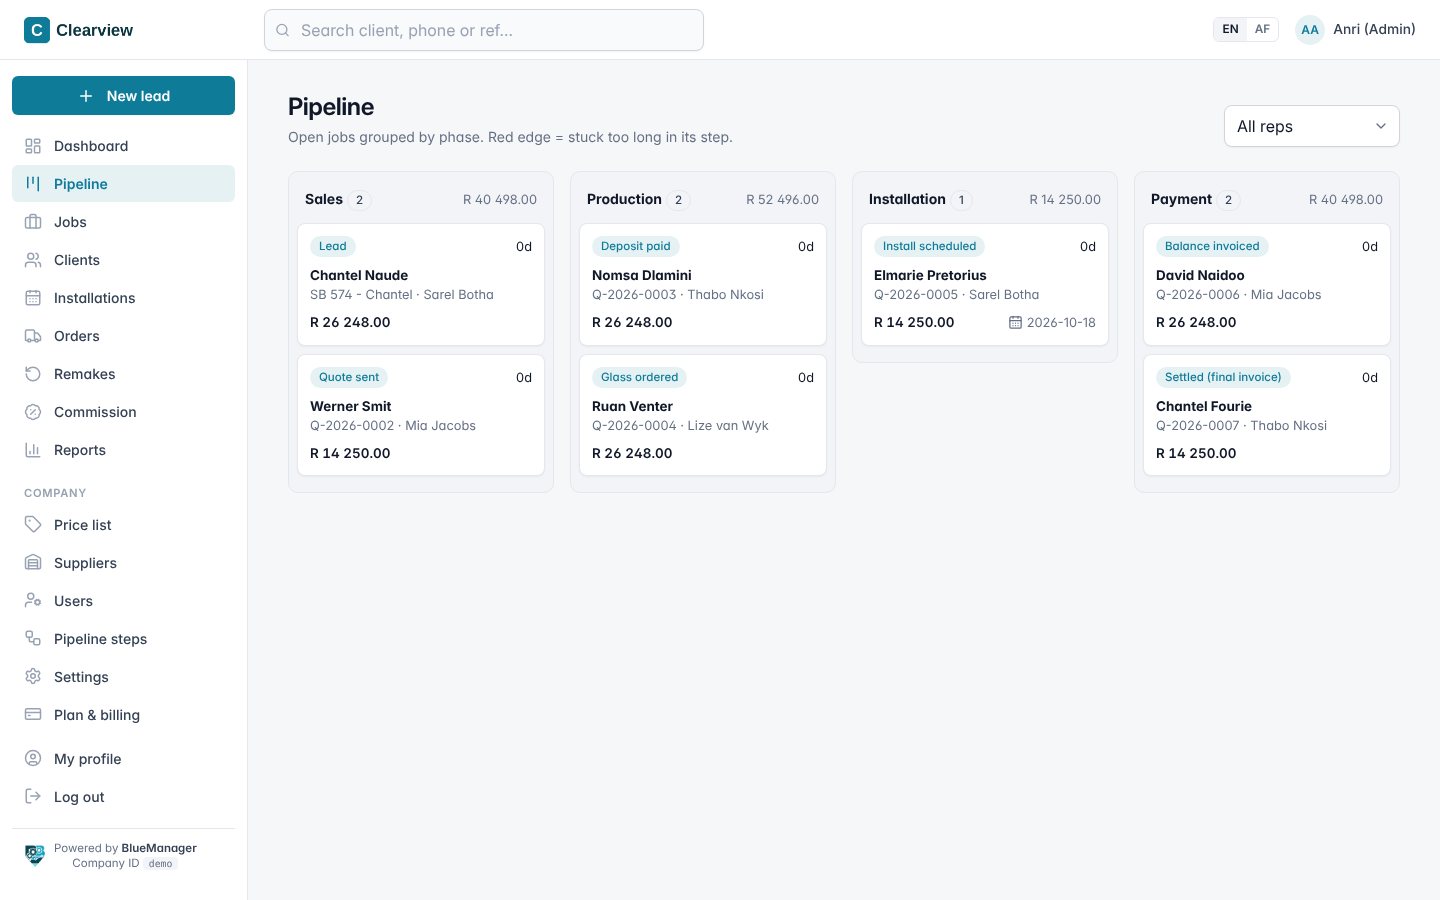Click the Orders truck icon
This screenshot has height=900, width=1440.
[33, 336]
